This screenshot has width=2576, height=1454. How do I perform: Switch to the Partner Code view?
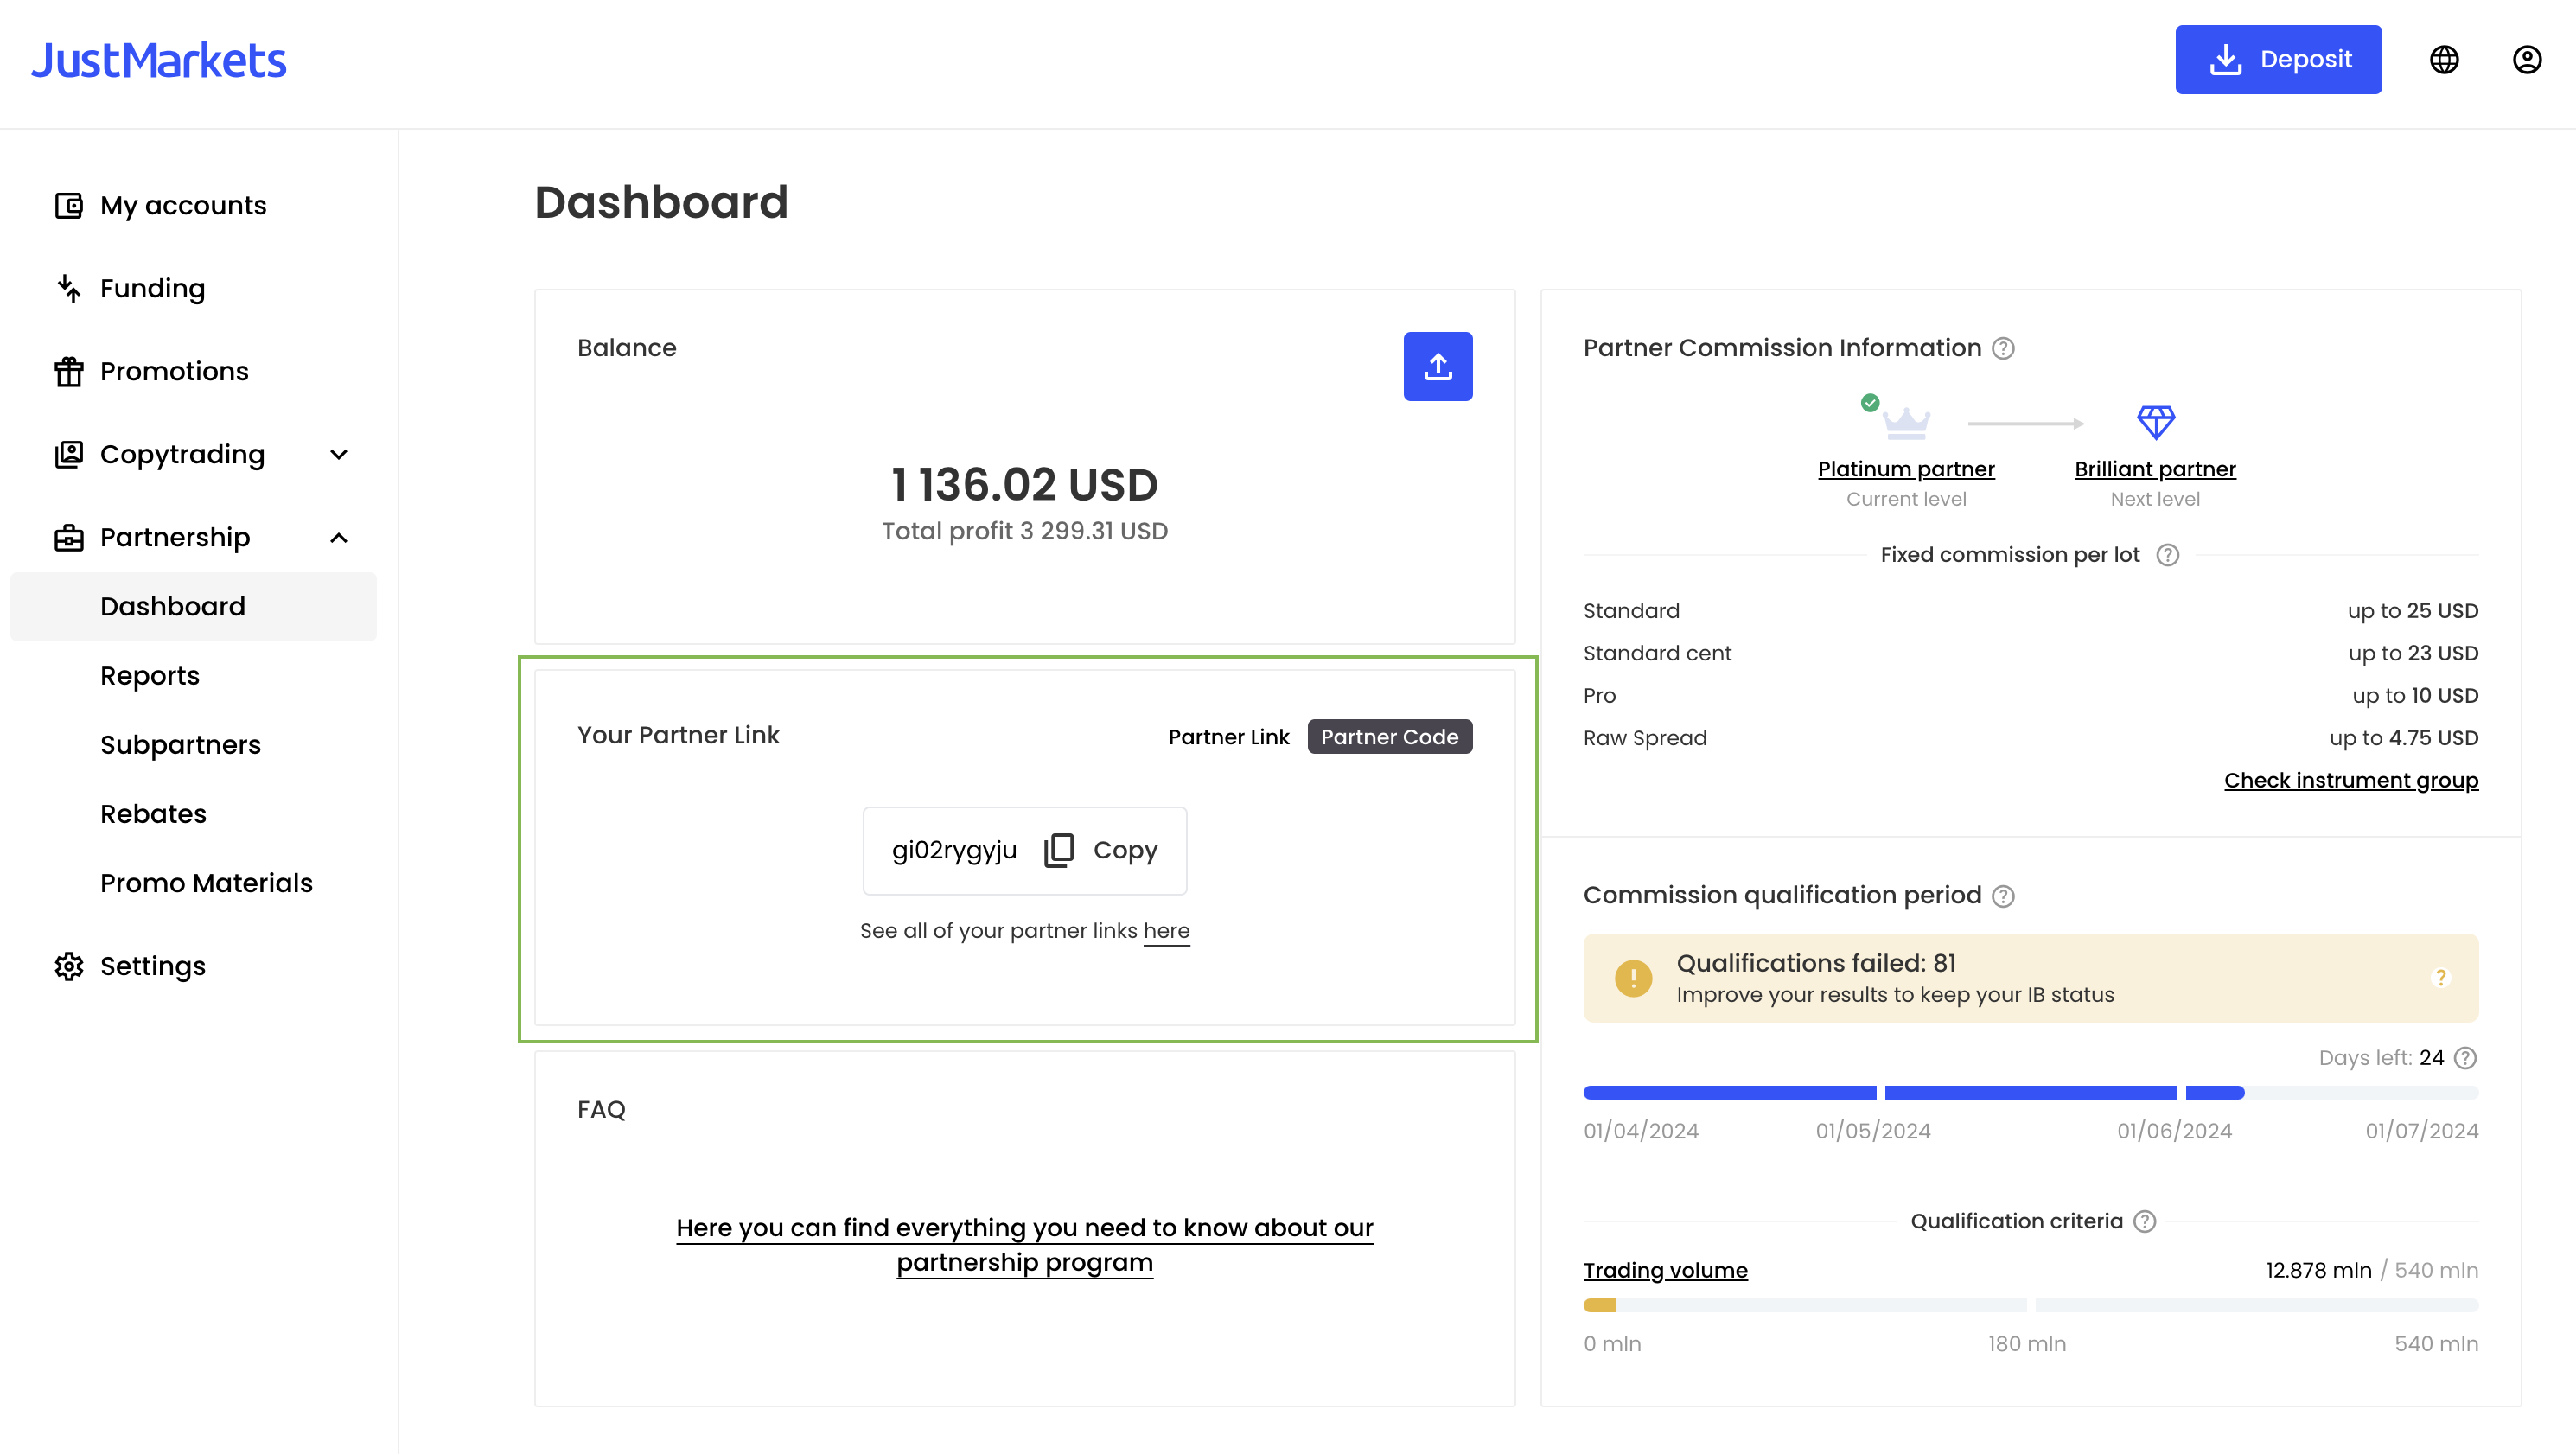pos(1390,736)
